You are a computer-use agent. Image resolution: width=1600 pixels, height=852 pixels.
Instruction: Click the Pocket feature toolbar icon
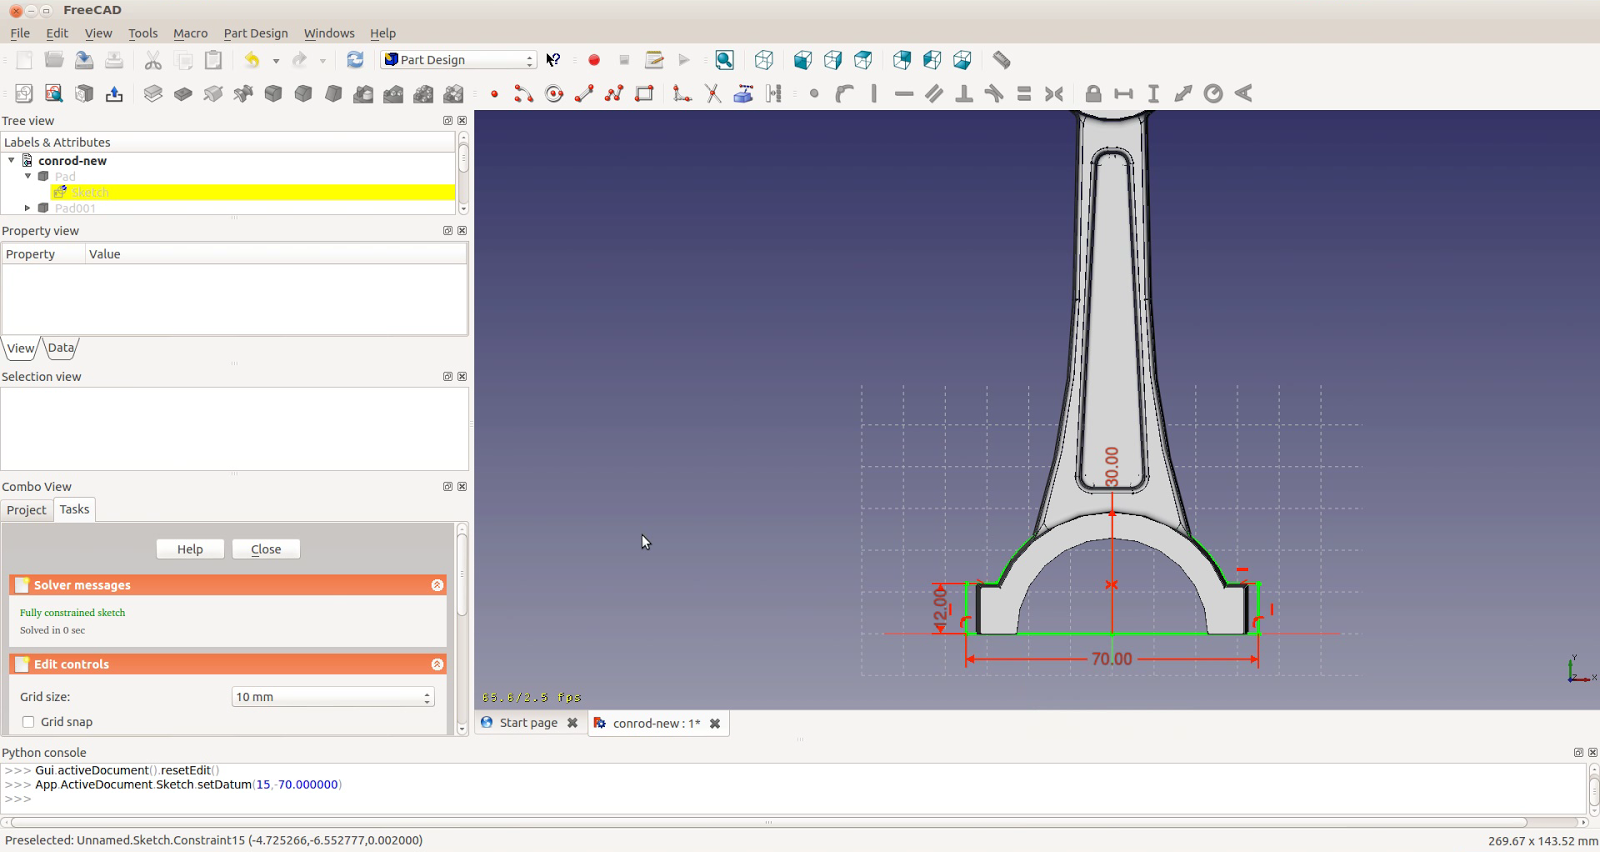pos(183,94)
